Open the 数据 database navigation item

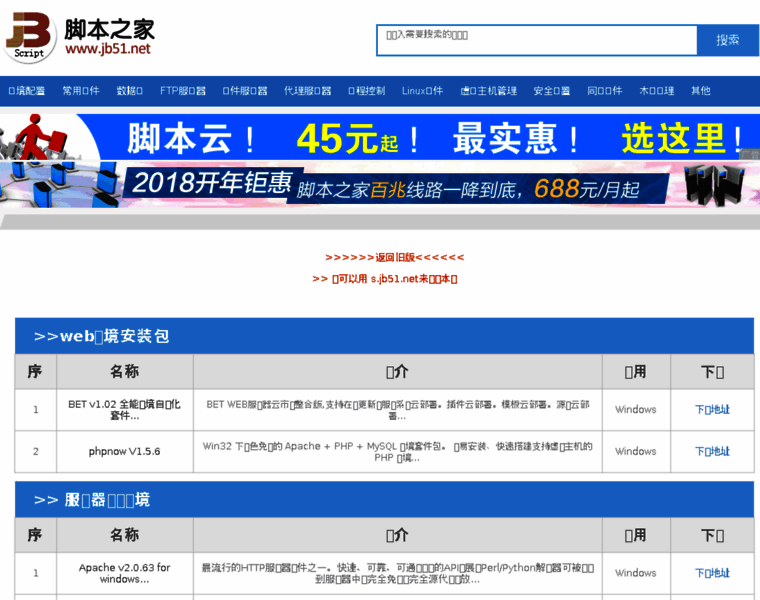point(129,91)
